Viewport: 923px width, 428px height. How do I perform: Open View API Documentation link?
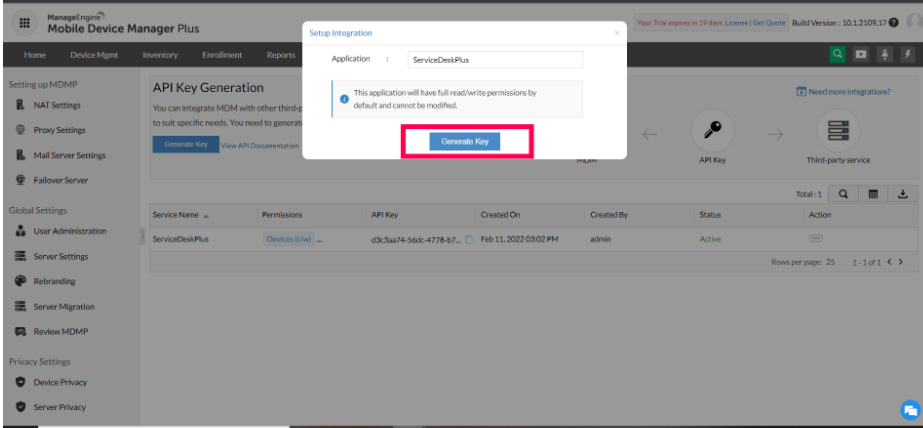(260, 145)
